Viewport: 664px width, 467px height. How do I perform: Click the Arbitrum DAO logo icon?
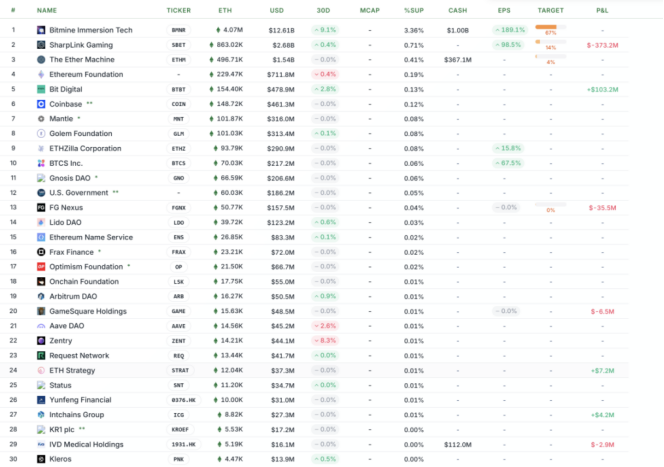tap(40, 296)
